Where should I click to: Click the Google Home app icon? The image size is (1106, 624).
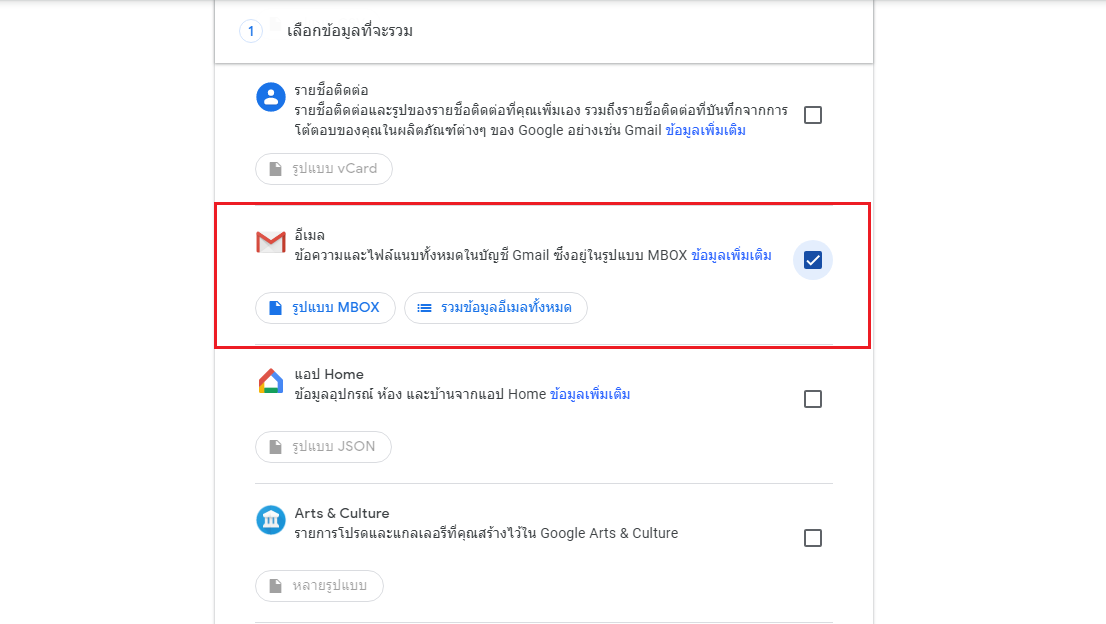pos(271,381)
